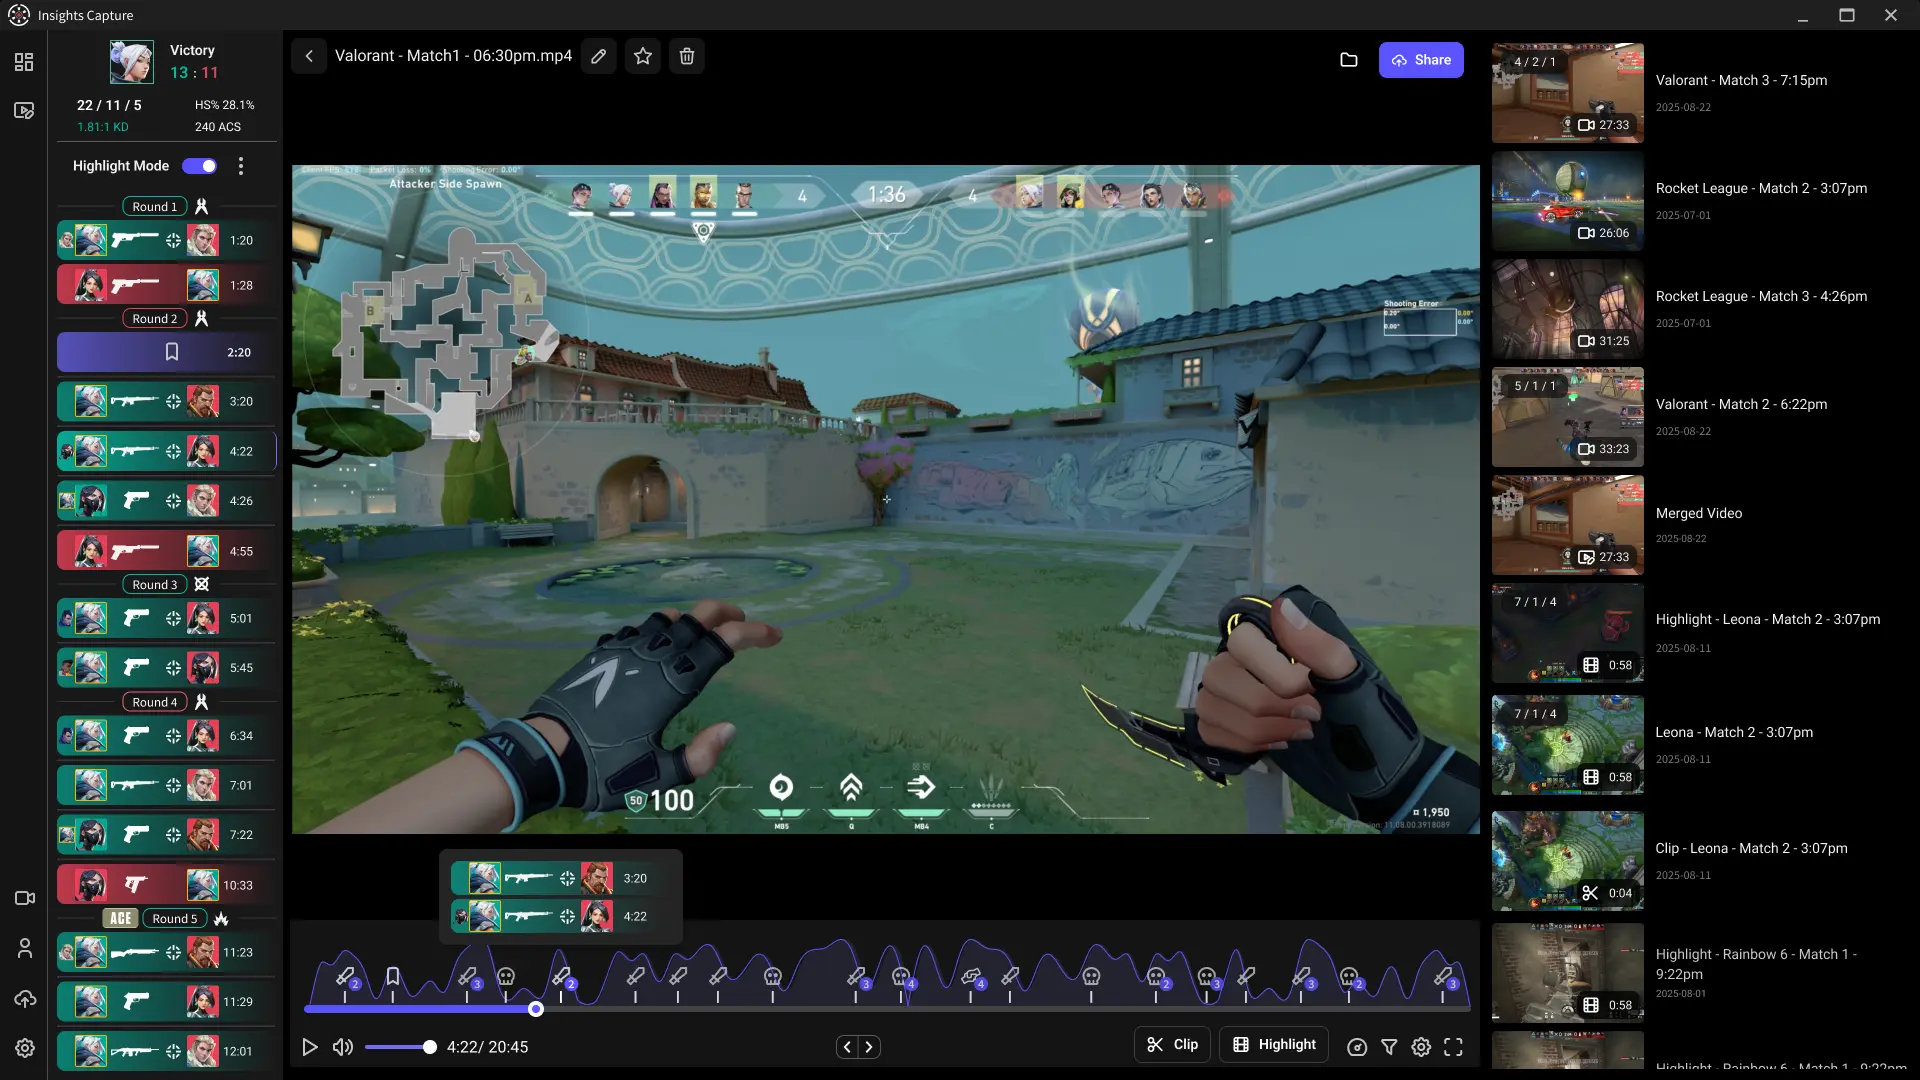Select the kill event at 1:20
Image resolution: width=1920 pixels, height=1080 pixels.
(166, 241)
